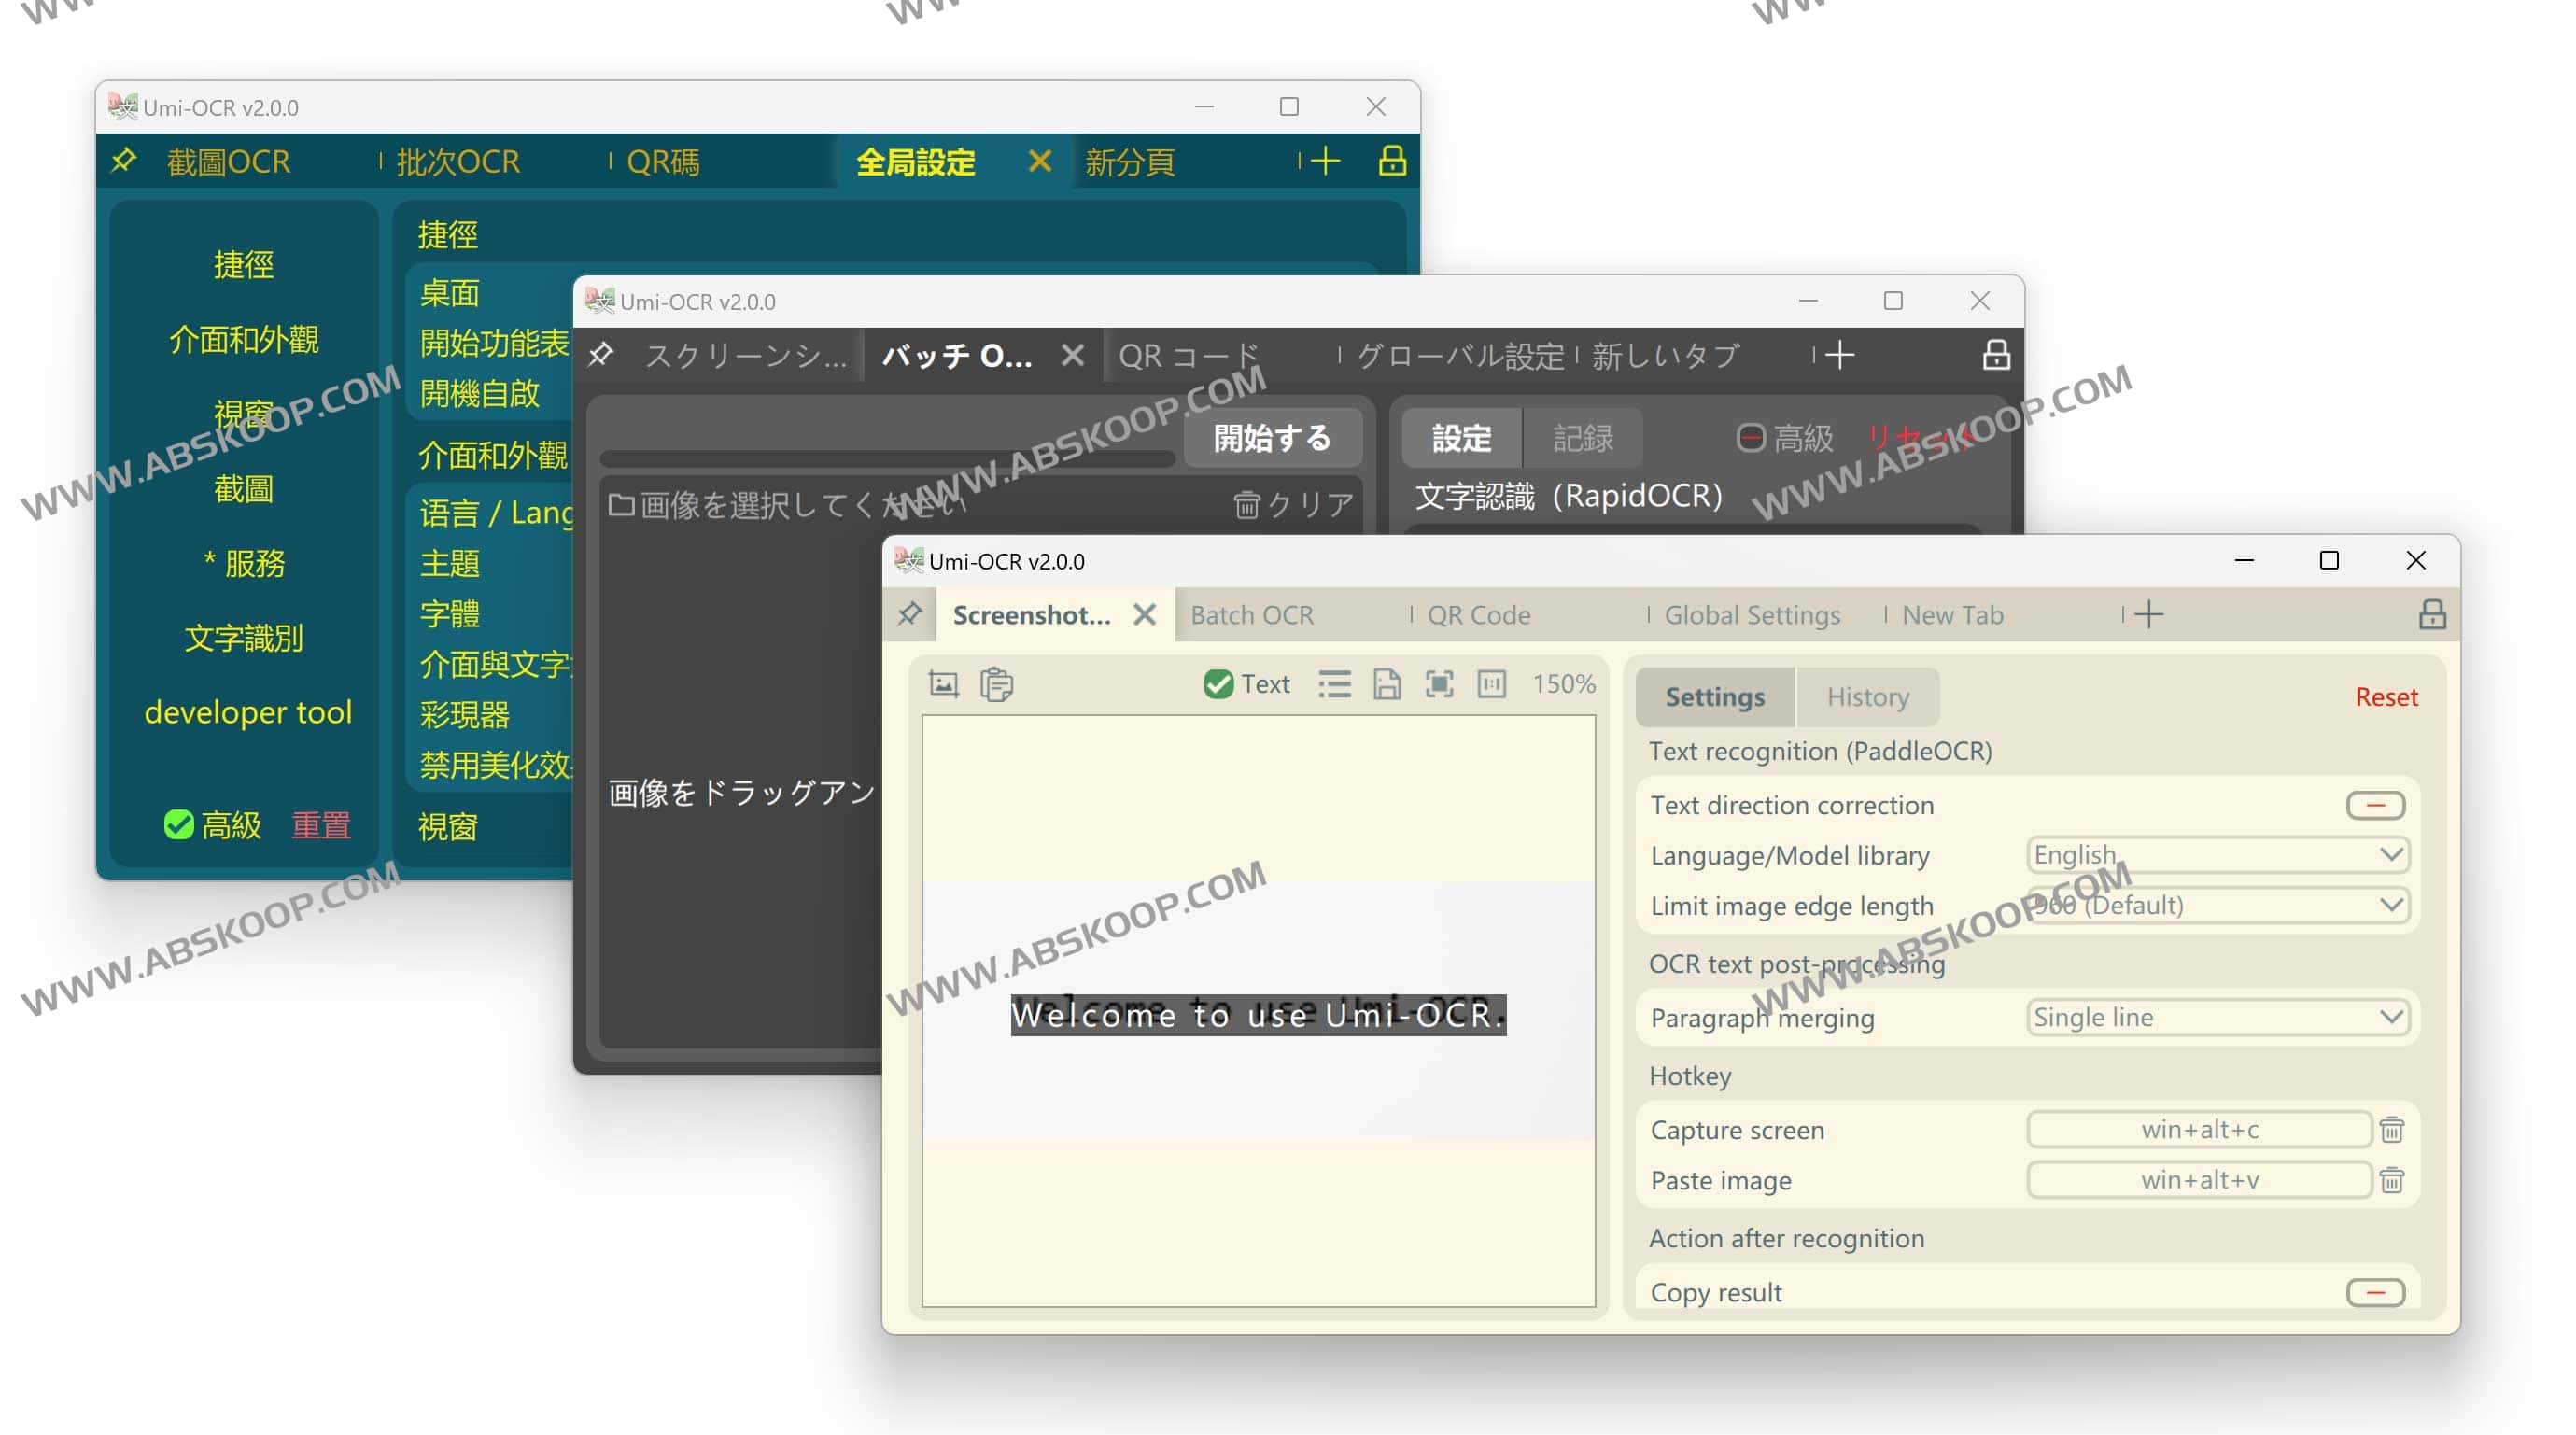Click the QR Code tab icon

pyautogui.click(x=1477, y=615)
